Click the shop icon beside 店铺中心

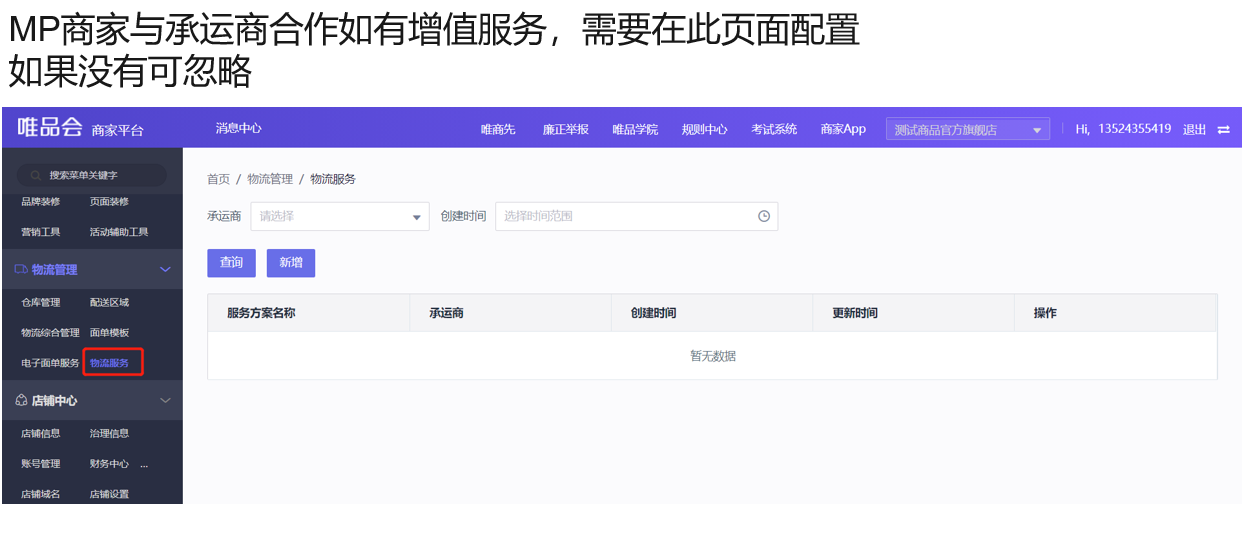[21, 400]
